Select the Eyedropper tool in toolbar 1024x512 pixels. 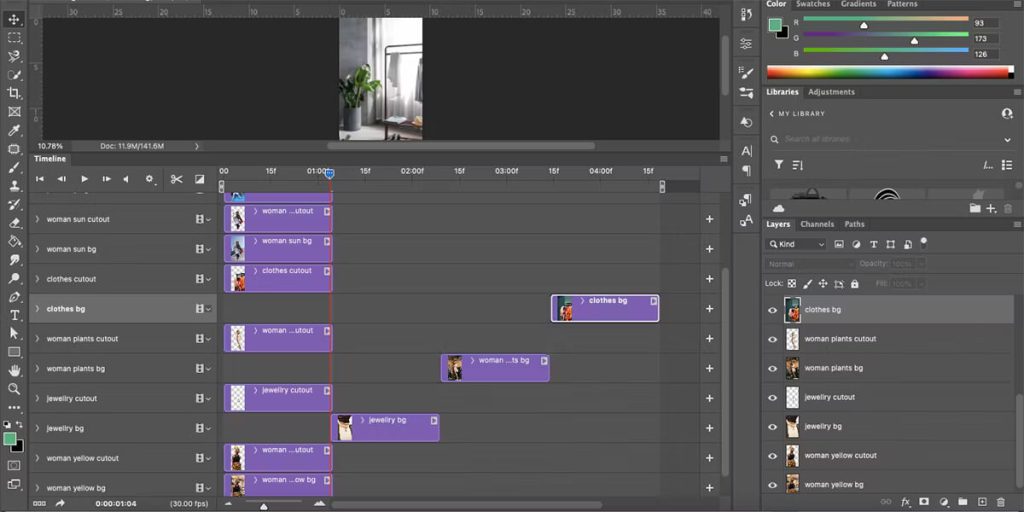tap(14, 131)
